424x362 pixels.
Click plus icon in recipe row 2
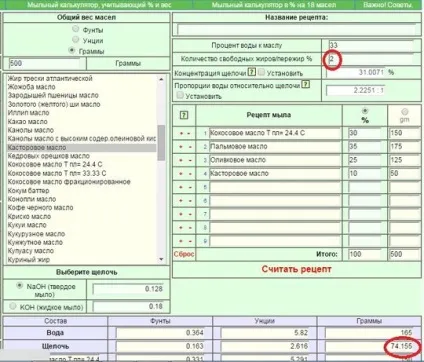click(x=181, y=147)
